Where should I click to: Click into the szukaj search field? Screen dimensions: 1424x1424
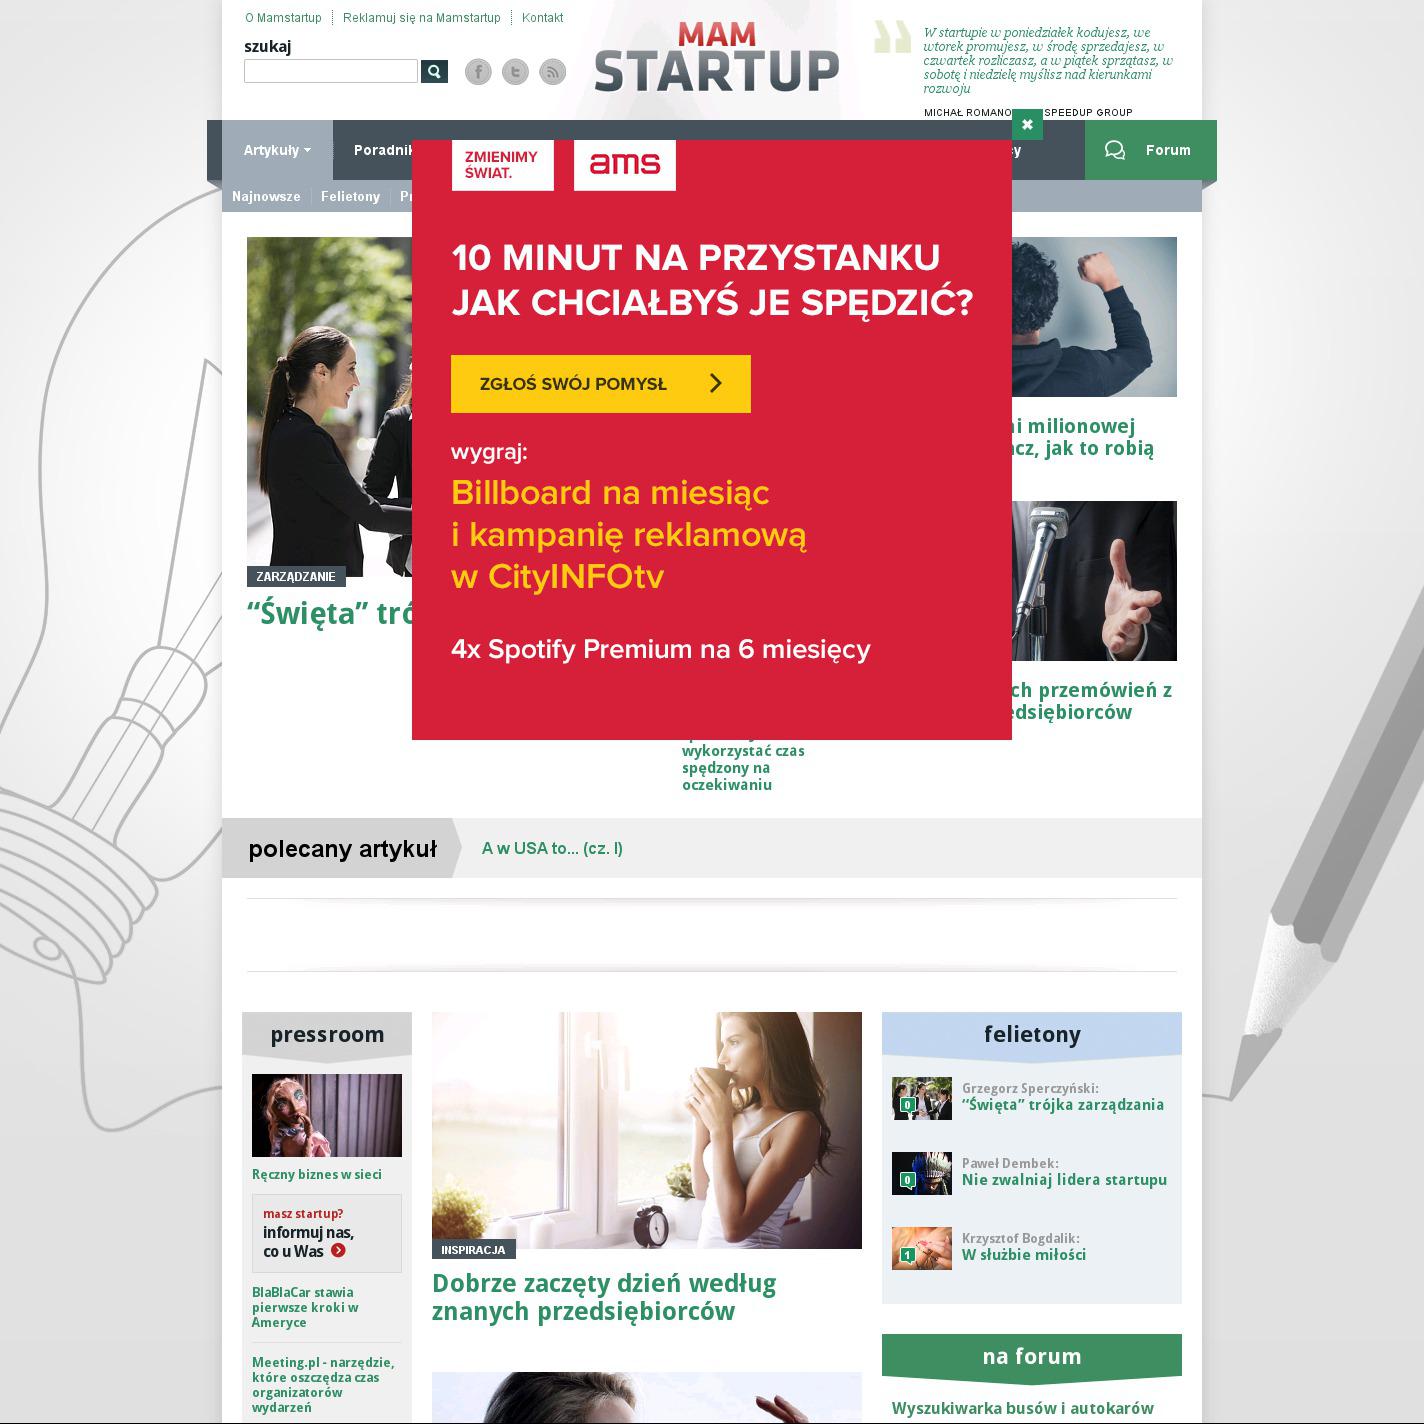[331, 71]
